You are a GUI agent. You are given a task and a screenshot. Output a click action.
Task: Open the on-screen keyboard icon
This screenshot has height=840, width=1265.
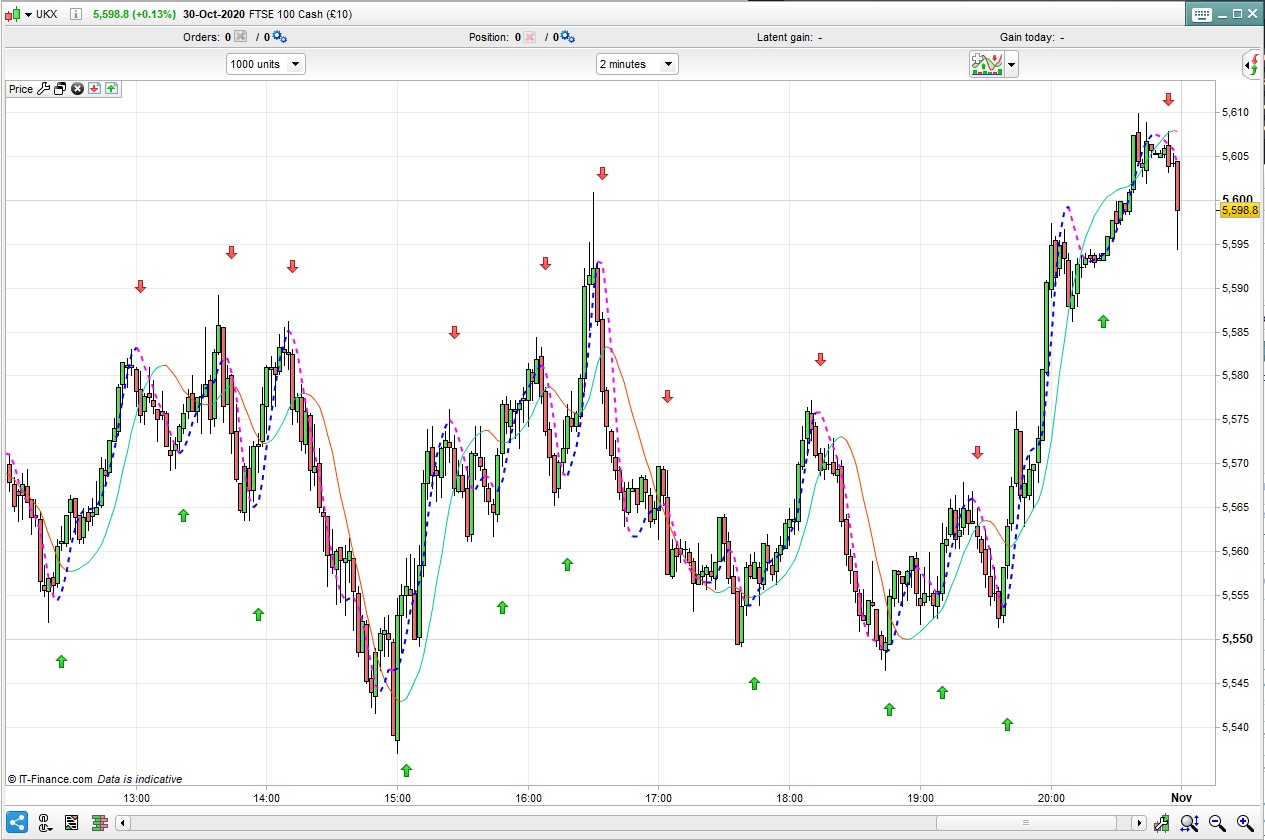tap(1201, 14)
